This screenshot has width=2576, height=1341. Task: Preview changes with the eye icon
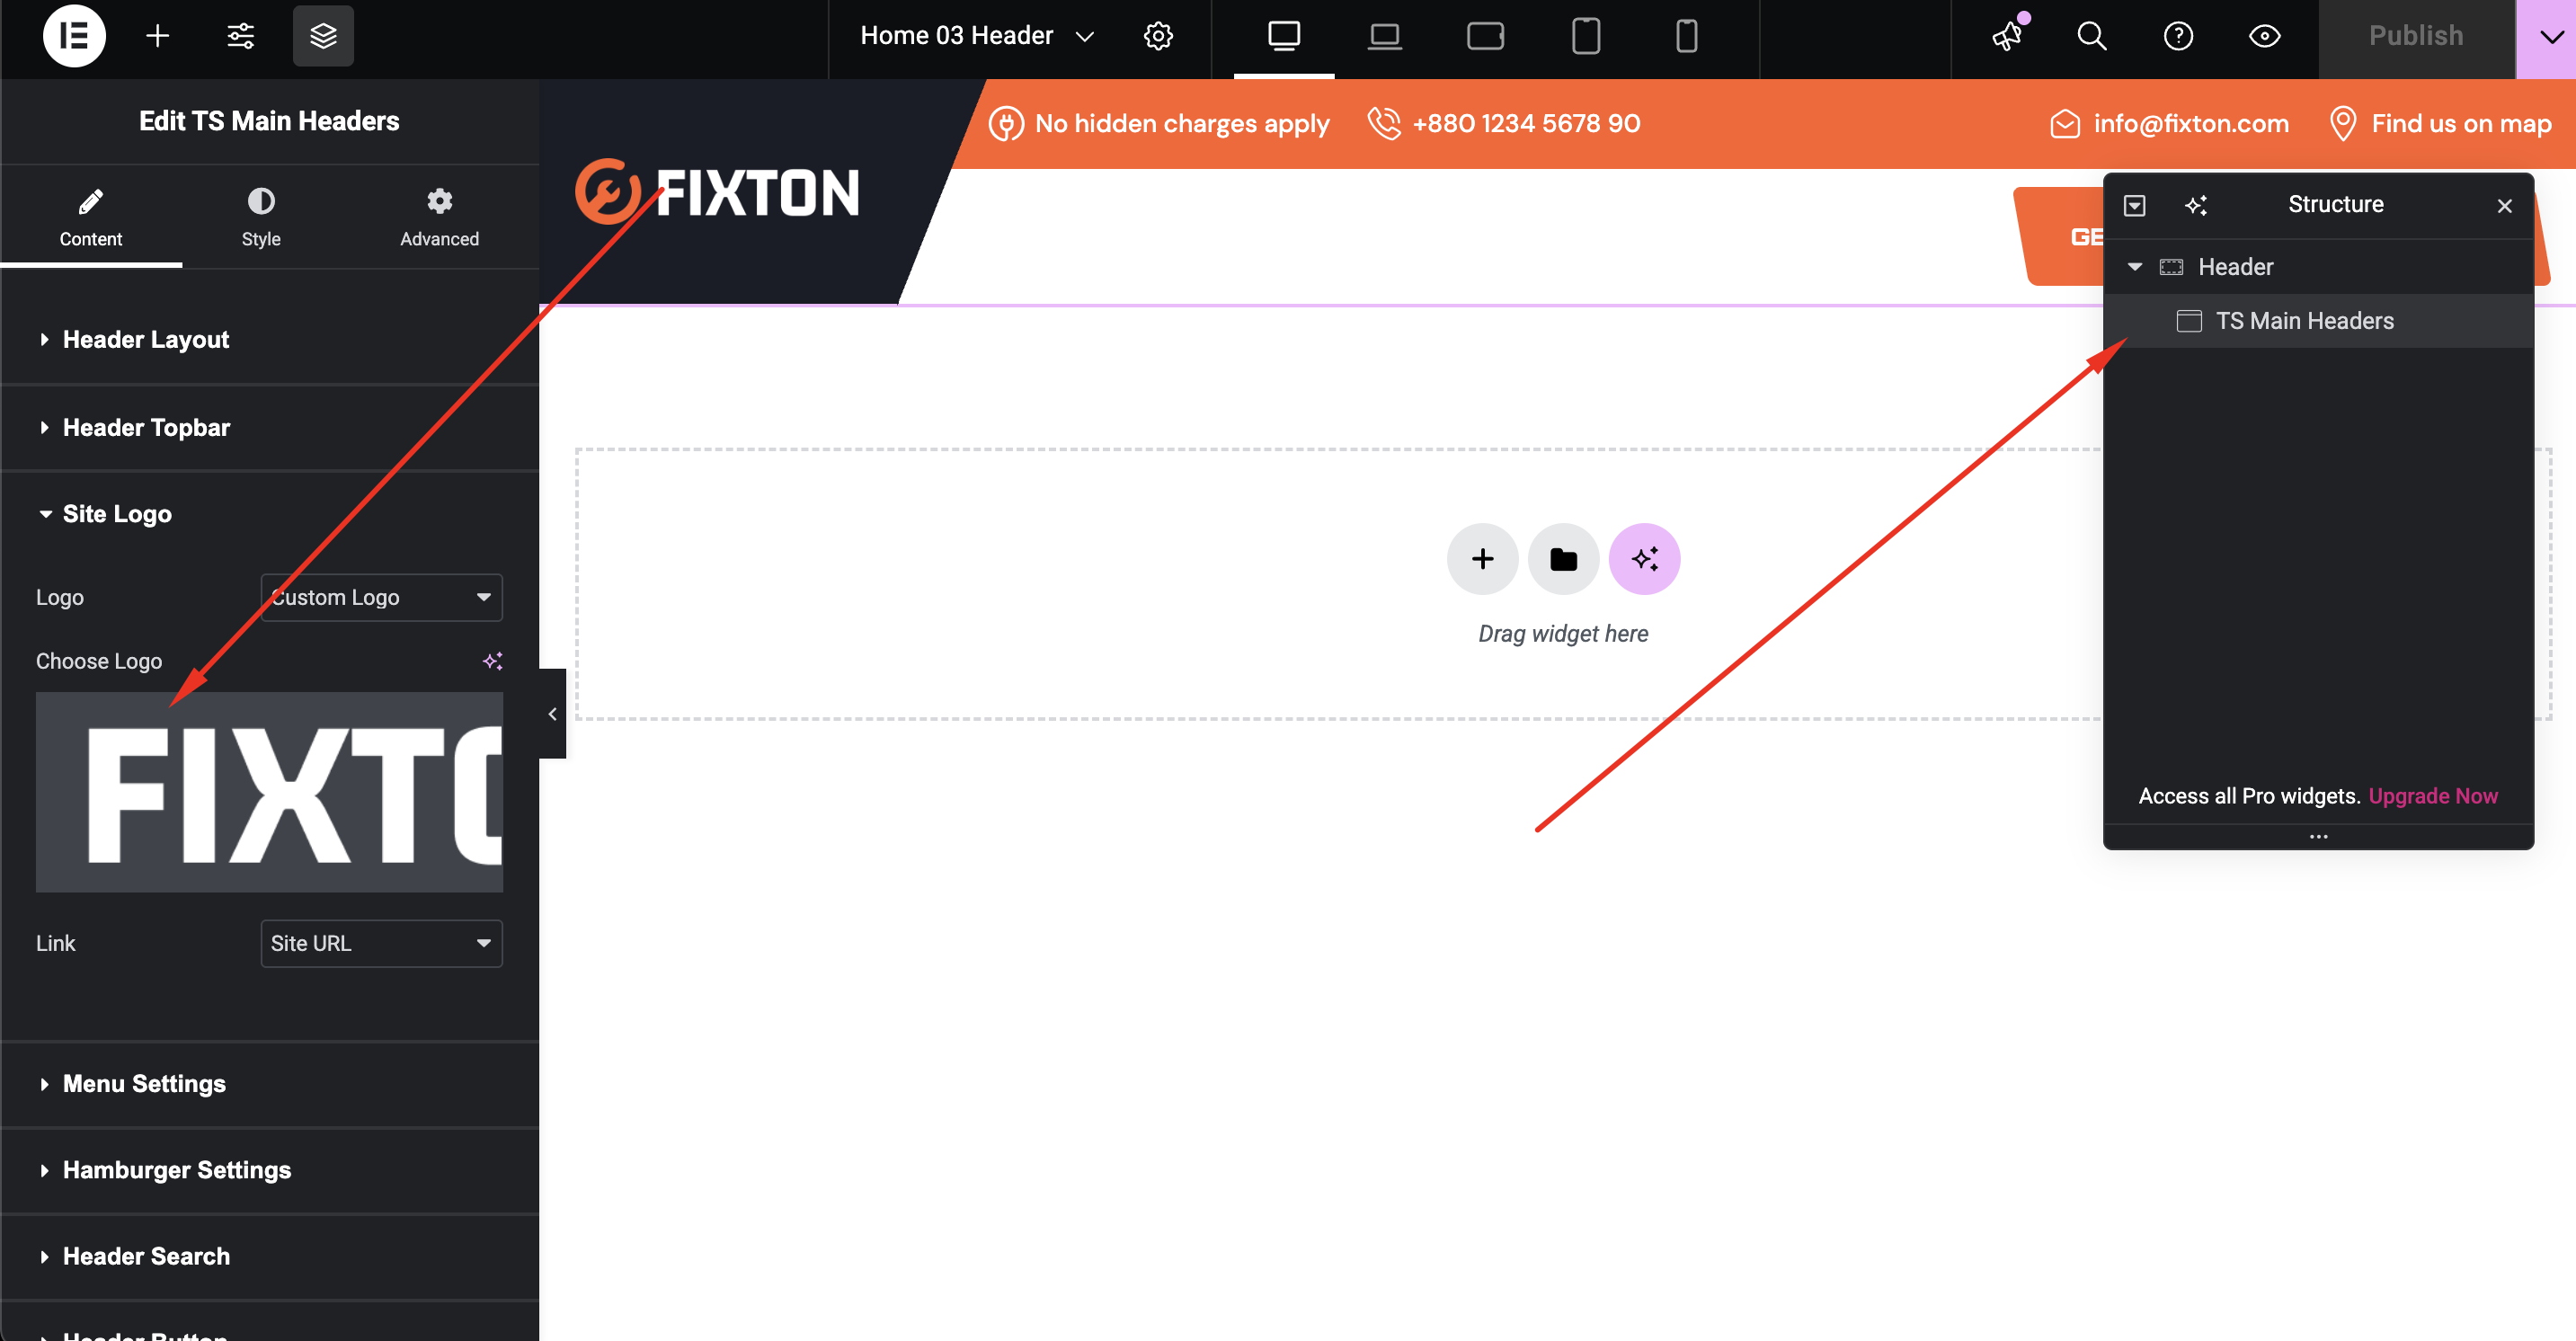pos(2264,36)
